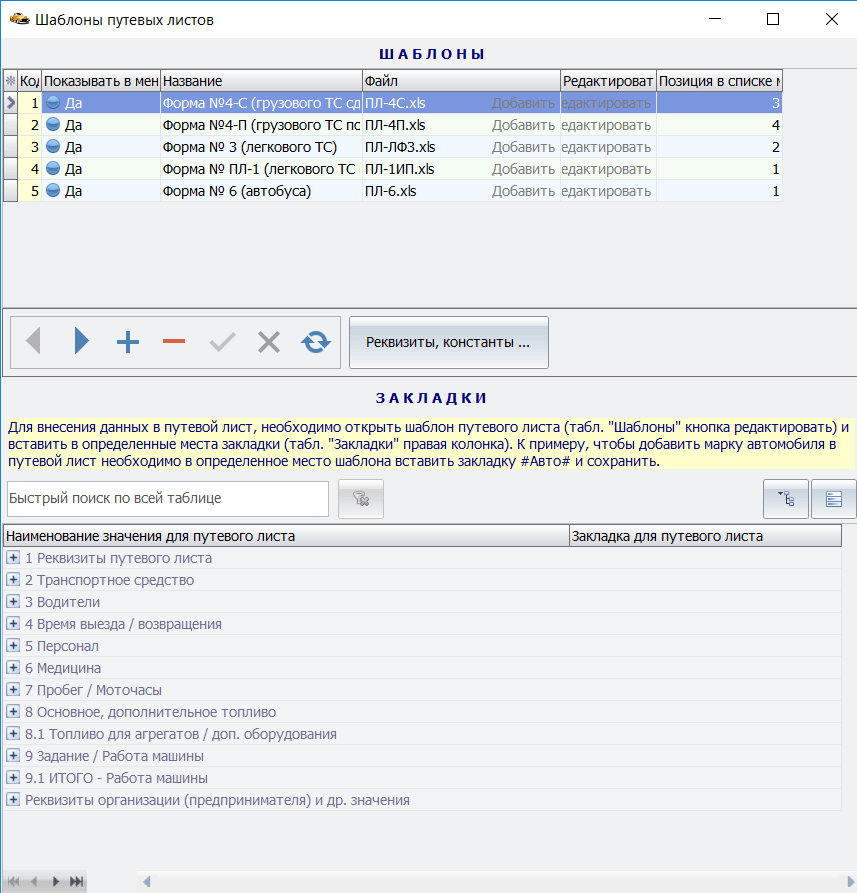Go to the previous template record
The height and width of the screenshot is (893, 857).
click(x=34, y=342)
